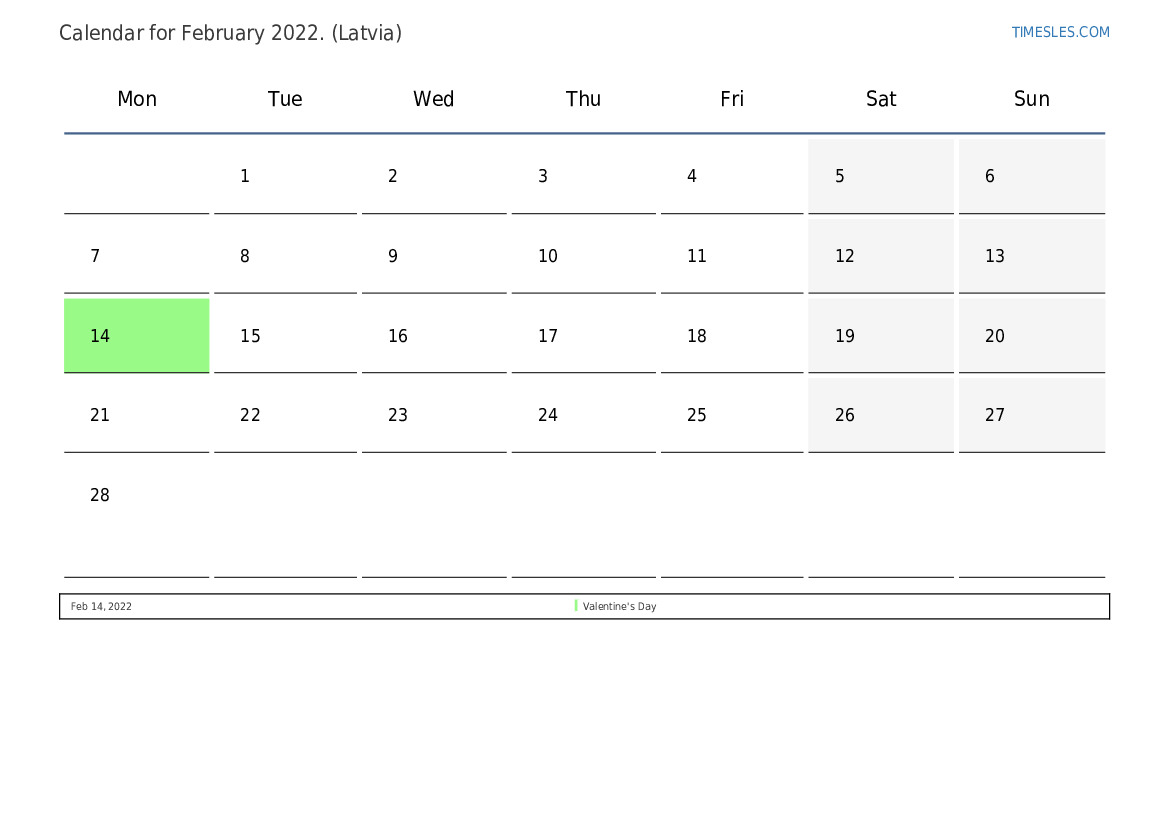
Task: Click Sunday the 6th cell
Action: click(1031, 177)
